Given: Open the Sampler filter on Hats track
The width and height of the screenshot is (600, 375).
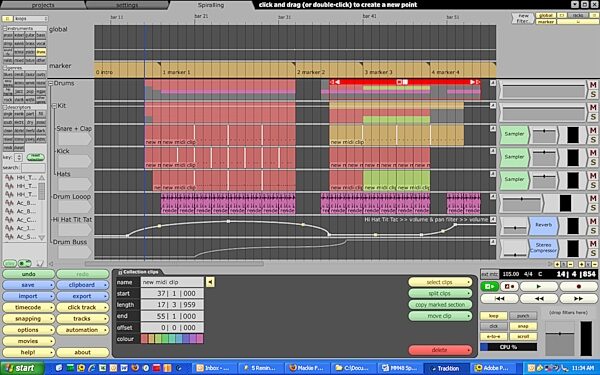Looking at the screenshot, I should point(514,179).
